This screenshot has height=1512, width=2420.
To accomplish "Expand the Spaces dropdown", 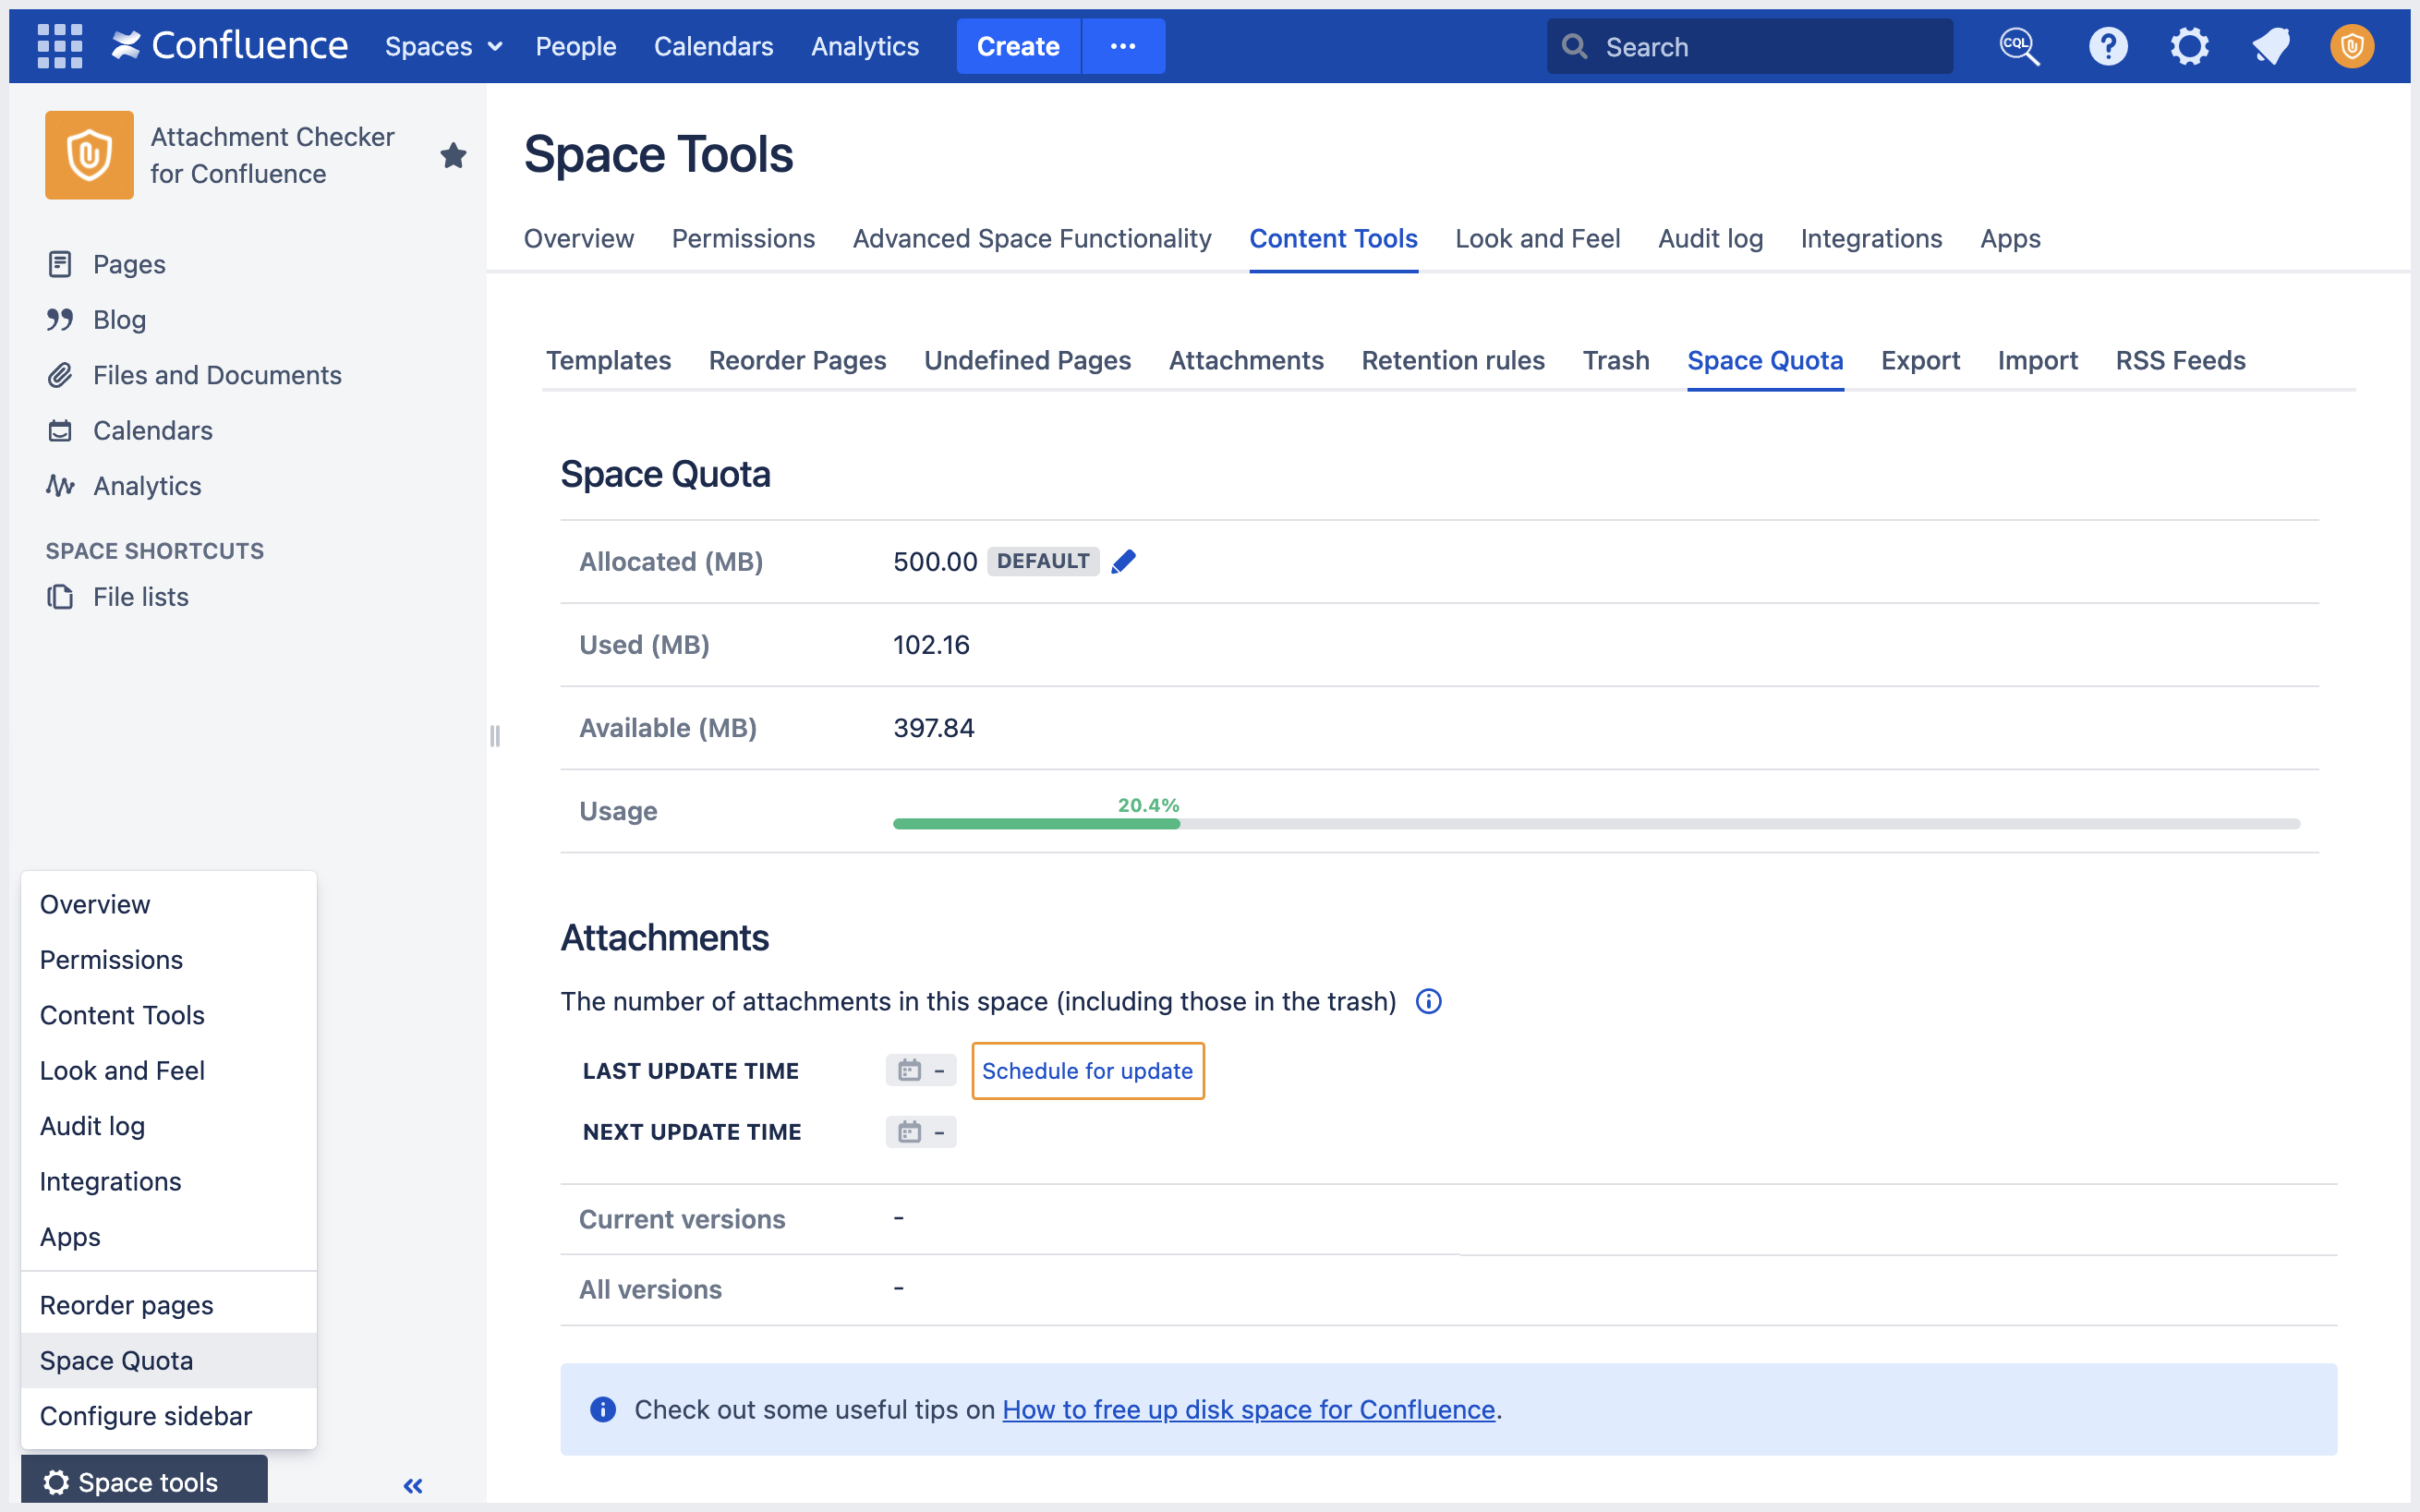I will (x=443, y=46).
